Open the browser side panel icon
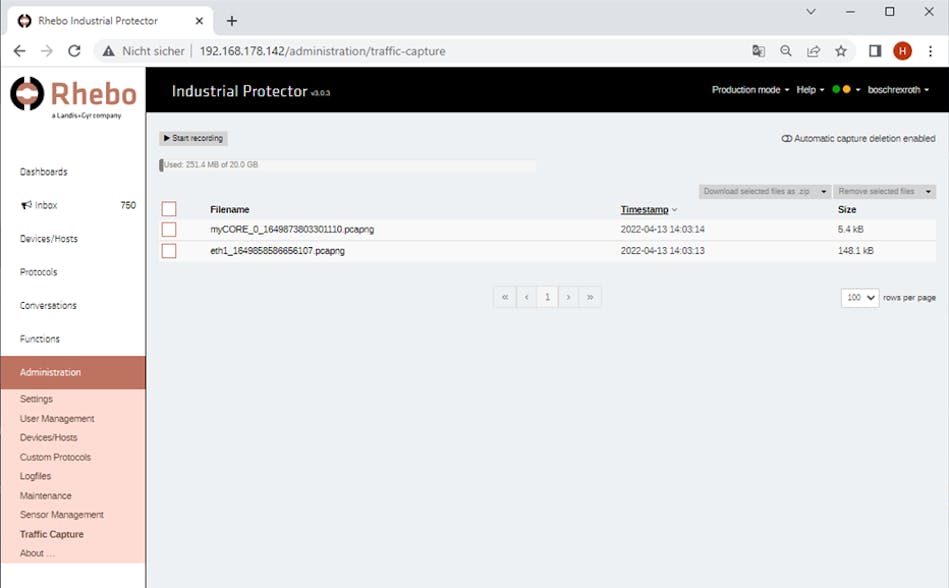The width and height of the screenshot is (949, 588). [875, 51]
